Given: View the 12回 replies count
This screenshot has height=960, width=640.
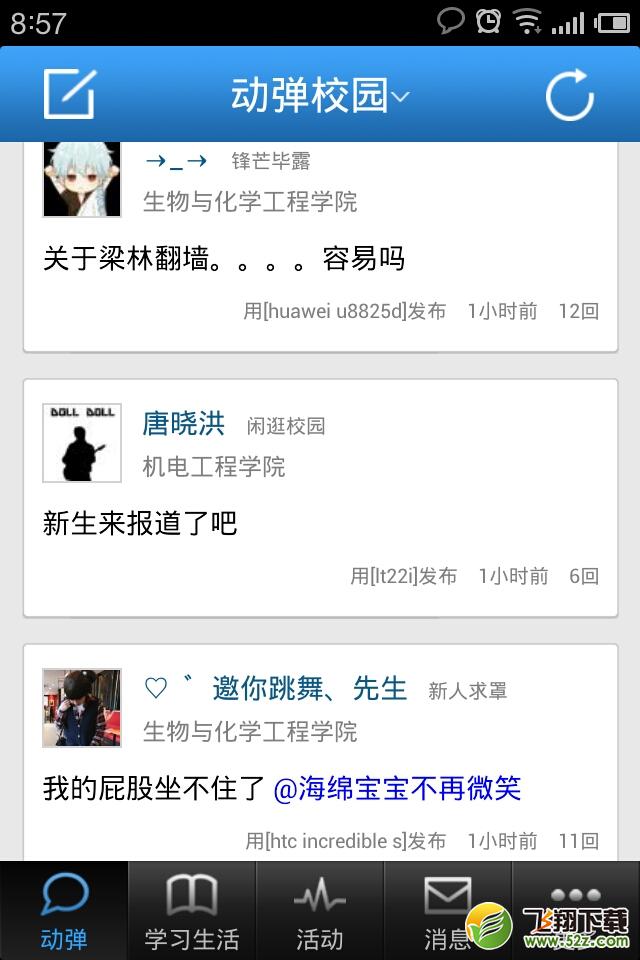Looking at the screenshot, I should pos(578,311).
